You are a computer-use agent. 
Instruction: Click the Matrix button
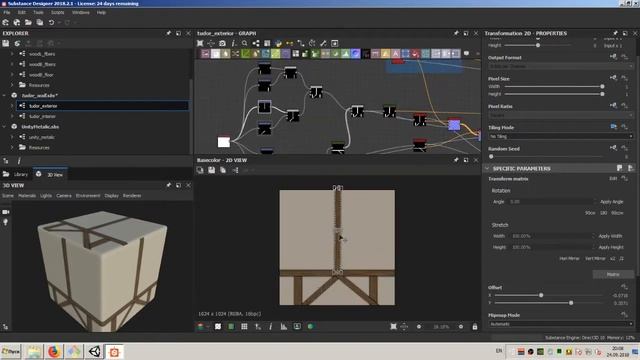tap(613, 274)
